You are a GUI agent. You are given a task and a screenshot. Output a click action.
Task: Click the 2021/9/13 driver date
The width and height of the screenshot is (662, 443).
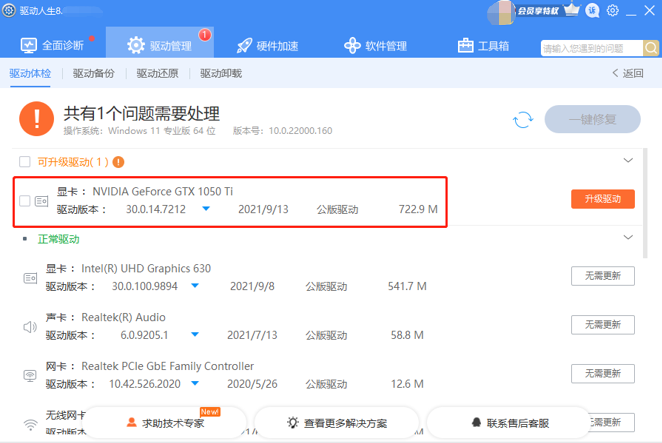coord(263,209)
